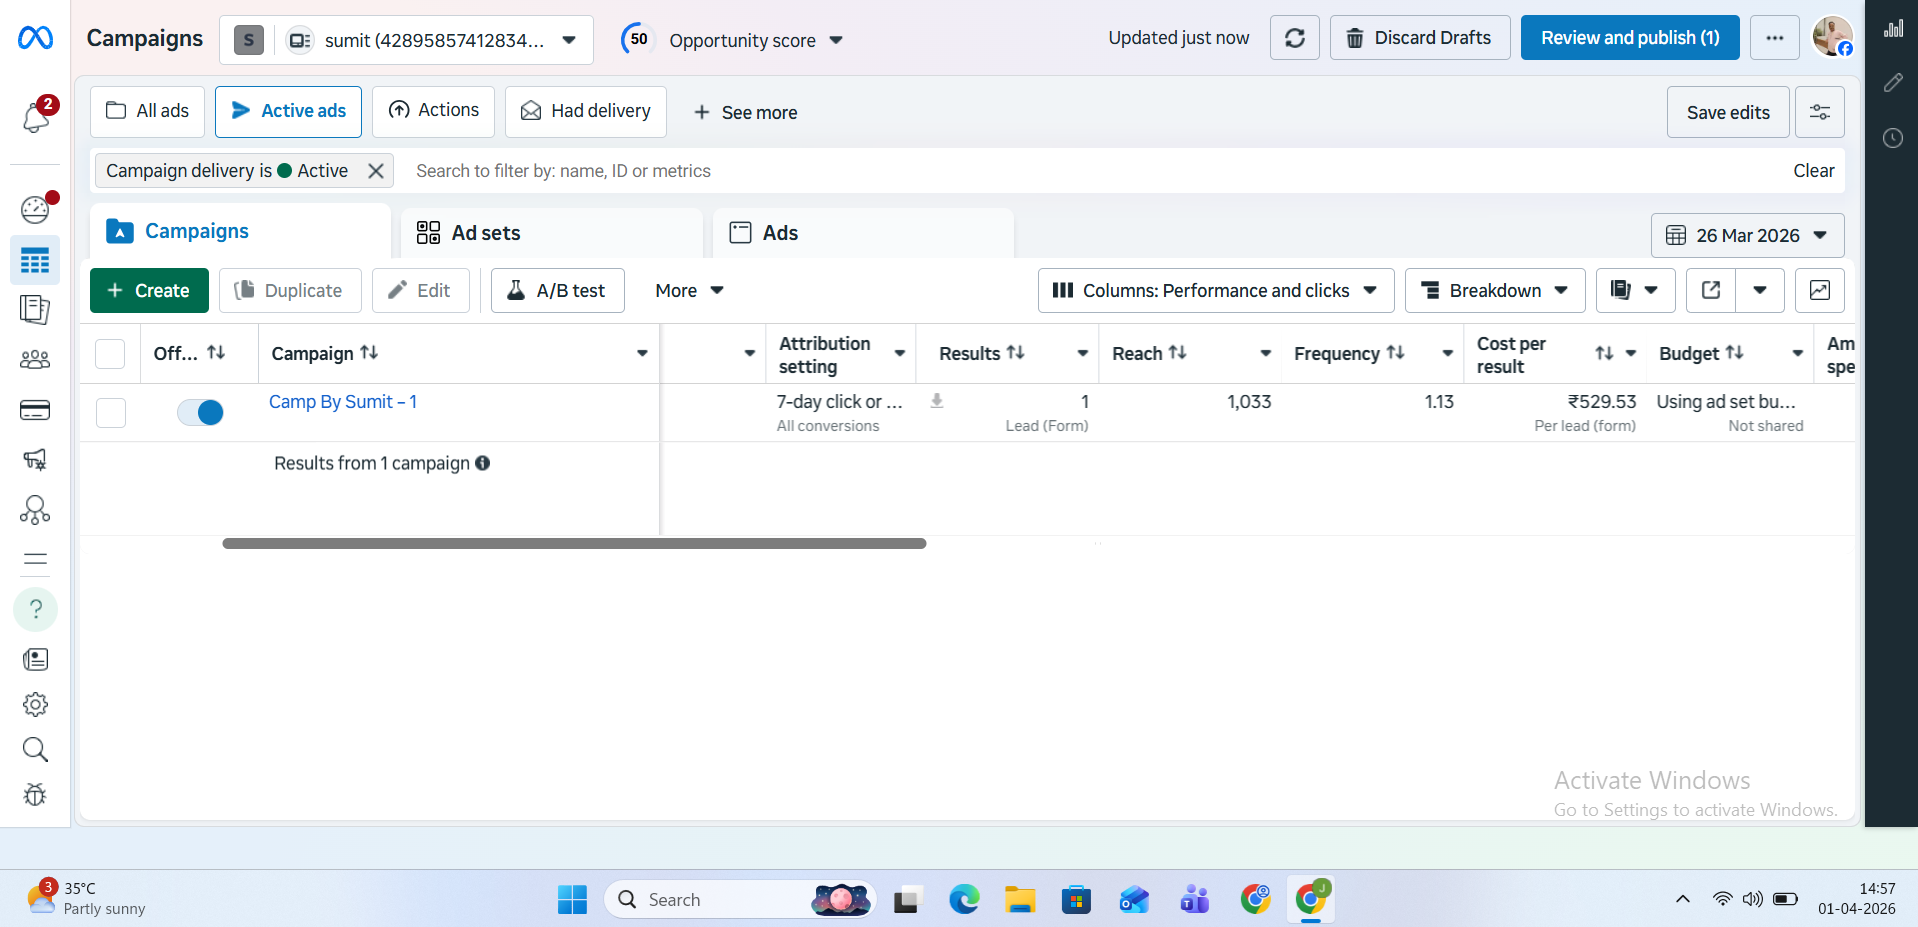Open Campaign column header dropdown arrow
This screenshot has width=1918, height=927.
[642, 353]
